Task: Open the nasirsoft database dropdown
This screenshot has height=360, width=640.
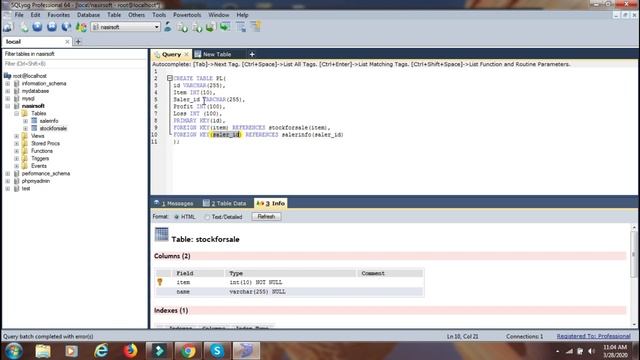Action: coord(157,27)
